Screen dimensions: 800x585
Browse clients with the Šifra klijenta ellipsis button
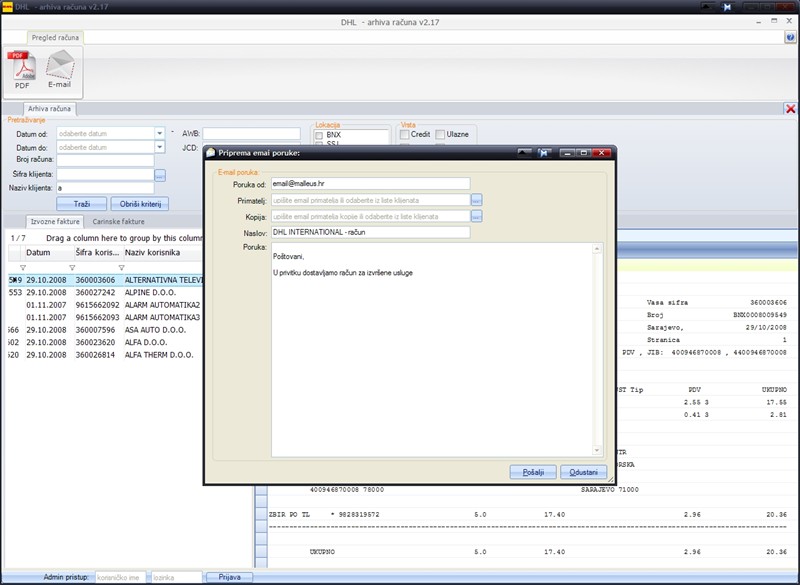160,175
